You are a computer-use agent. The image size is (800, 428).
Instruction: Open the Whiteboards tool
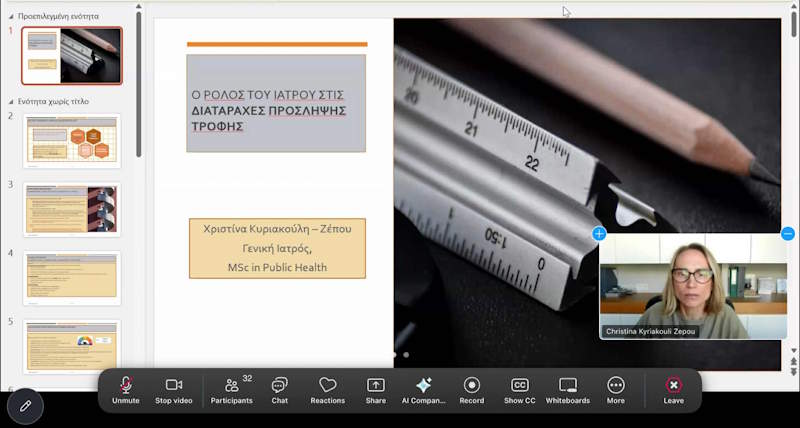[x=568, y=385]
